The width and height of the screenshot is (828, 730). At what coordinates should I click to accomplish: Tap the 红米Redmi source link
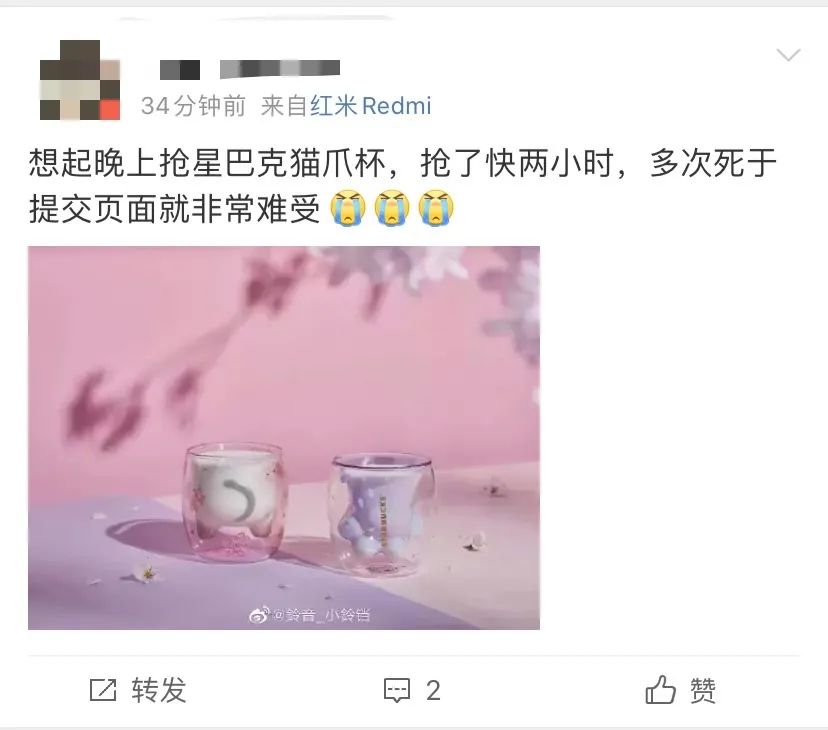(x=371, y=106)
